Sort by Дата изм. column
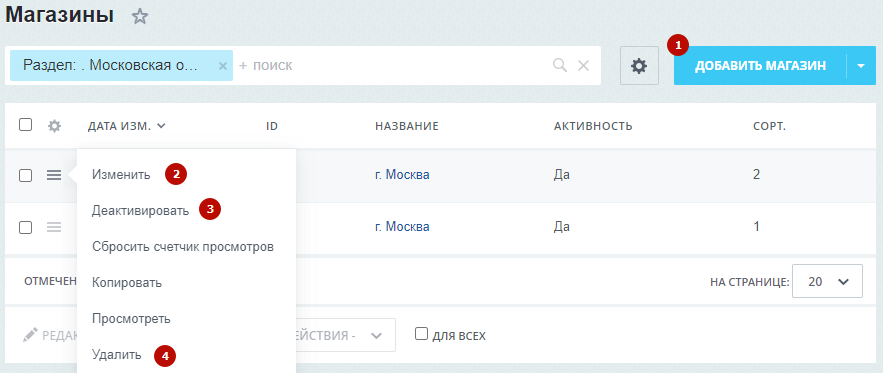This screenshot has width=883, height=373. [x=126, y=126]
